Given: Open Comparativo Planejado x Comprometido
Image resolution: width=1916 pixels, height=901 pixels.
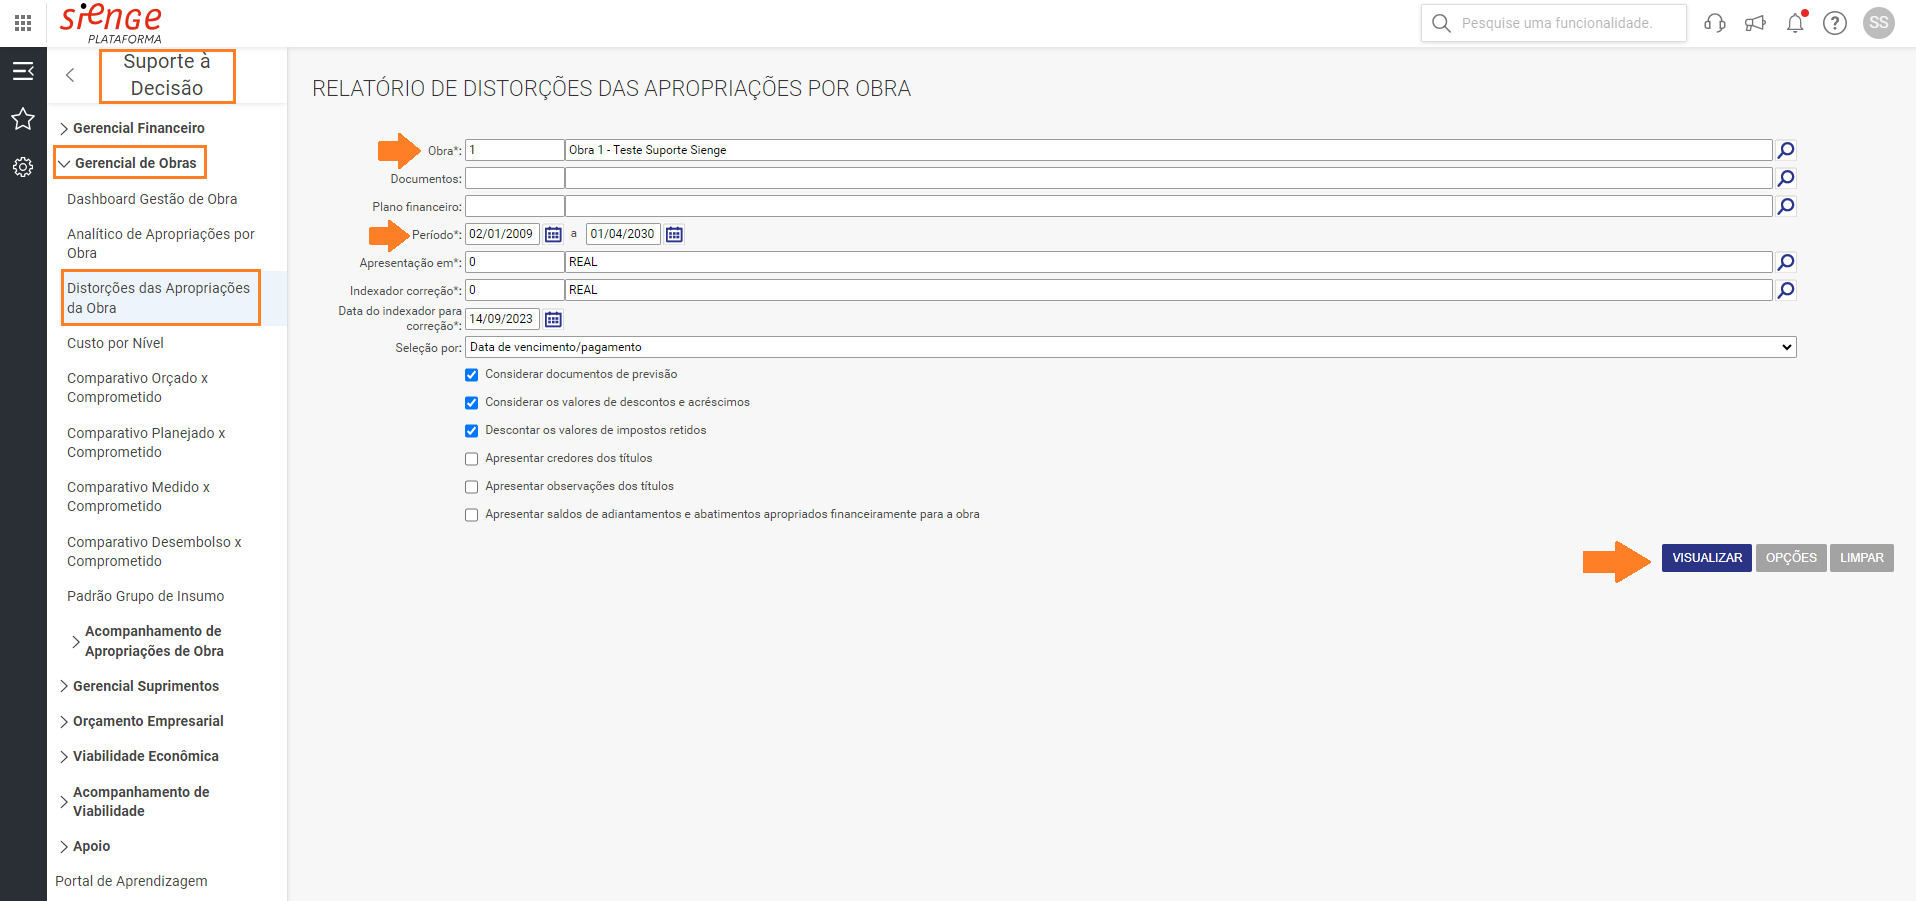Looking at the screenshot, I should (x=146, y=443).
